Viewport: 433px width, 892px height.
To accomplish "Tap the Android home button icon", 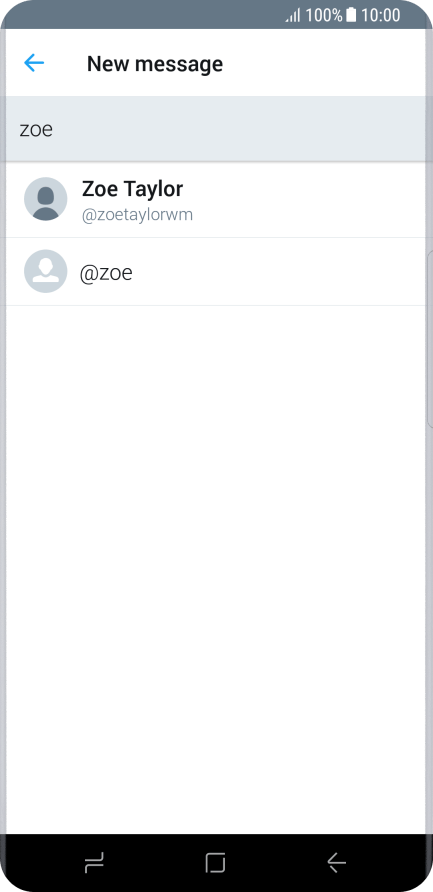I will point(216,863).
